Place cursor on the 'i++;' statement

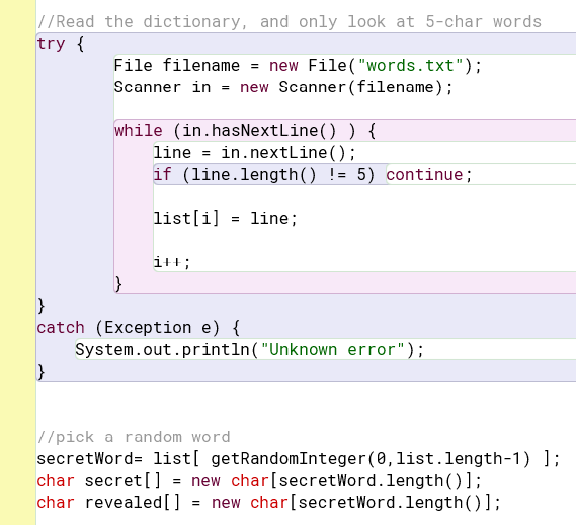coord(172,262)
